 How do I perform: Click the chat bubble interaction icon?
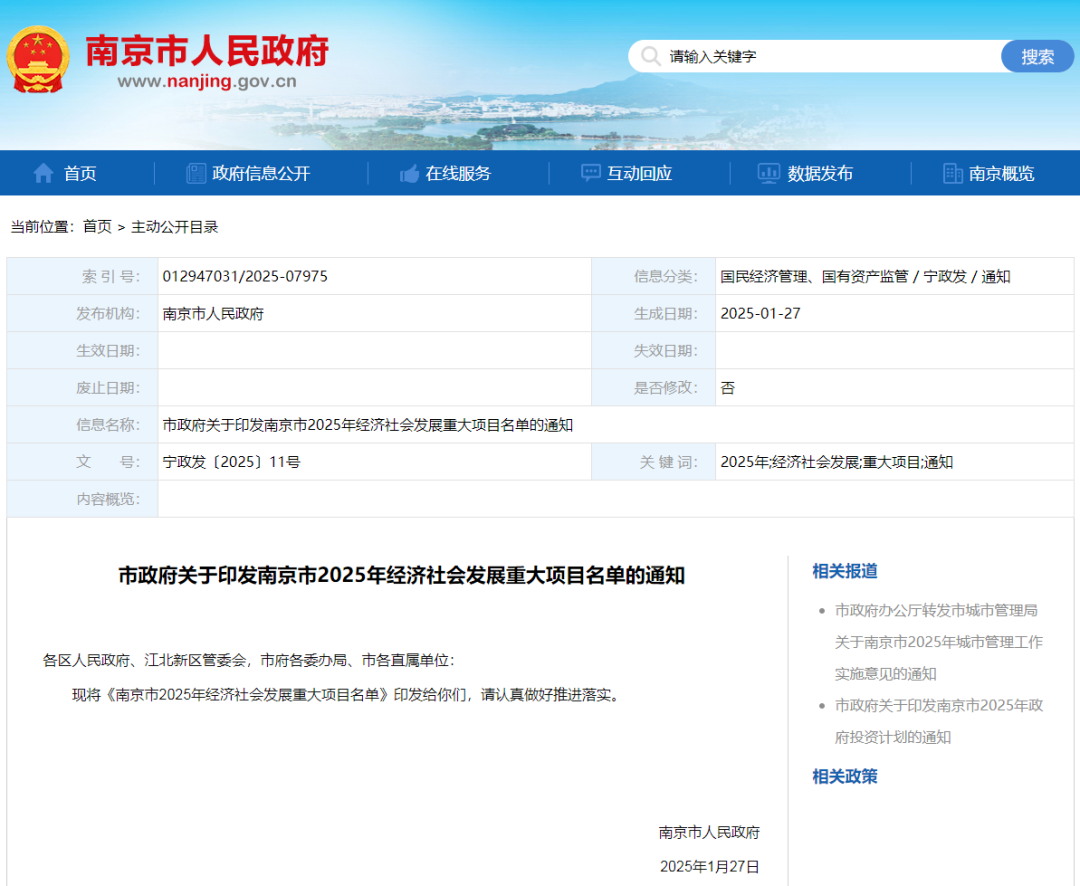tap(591, 173)
